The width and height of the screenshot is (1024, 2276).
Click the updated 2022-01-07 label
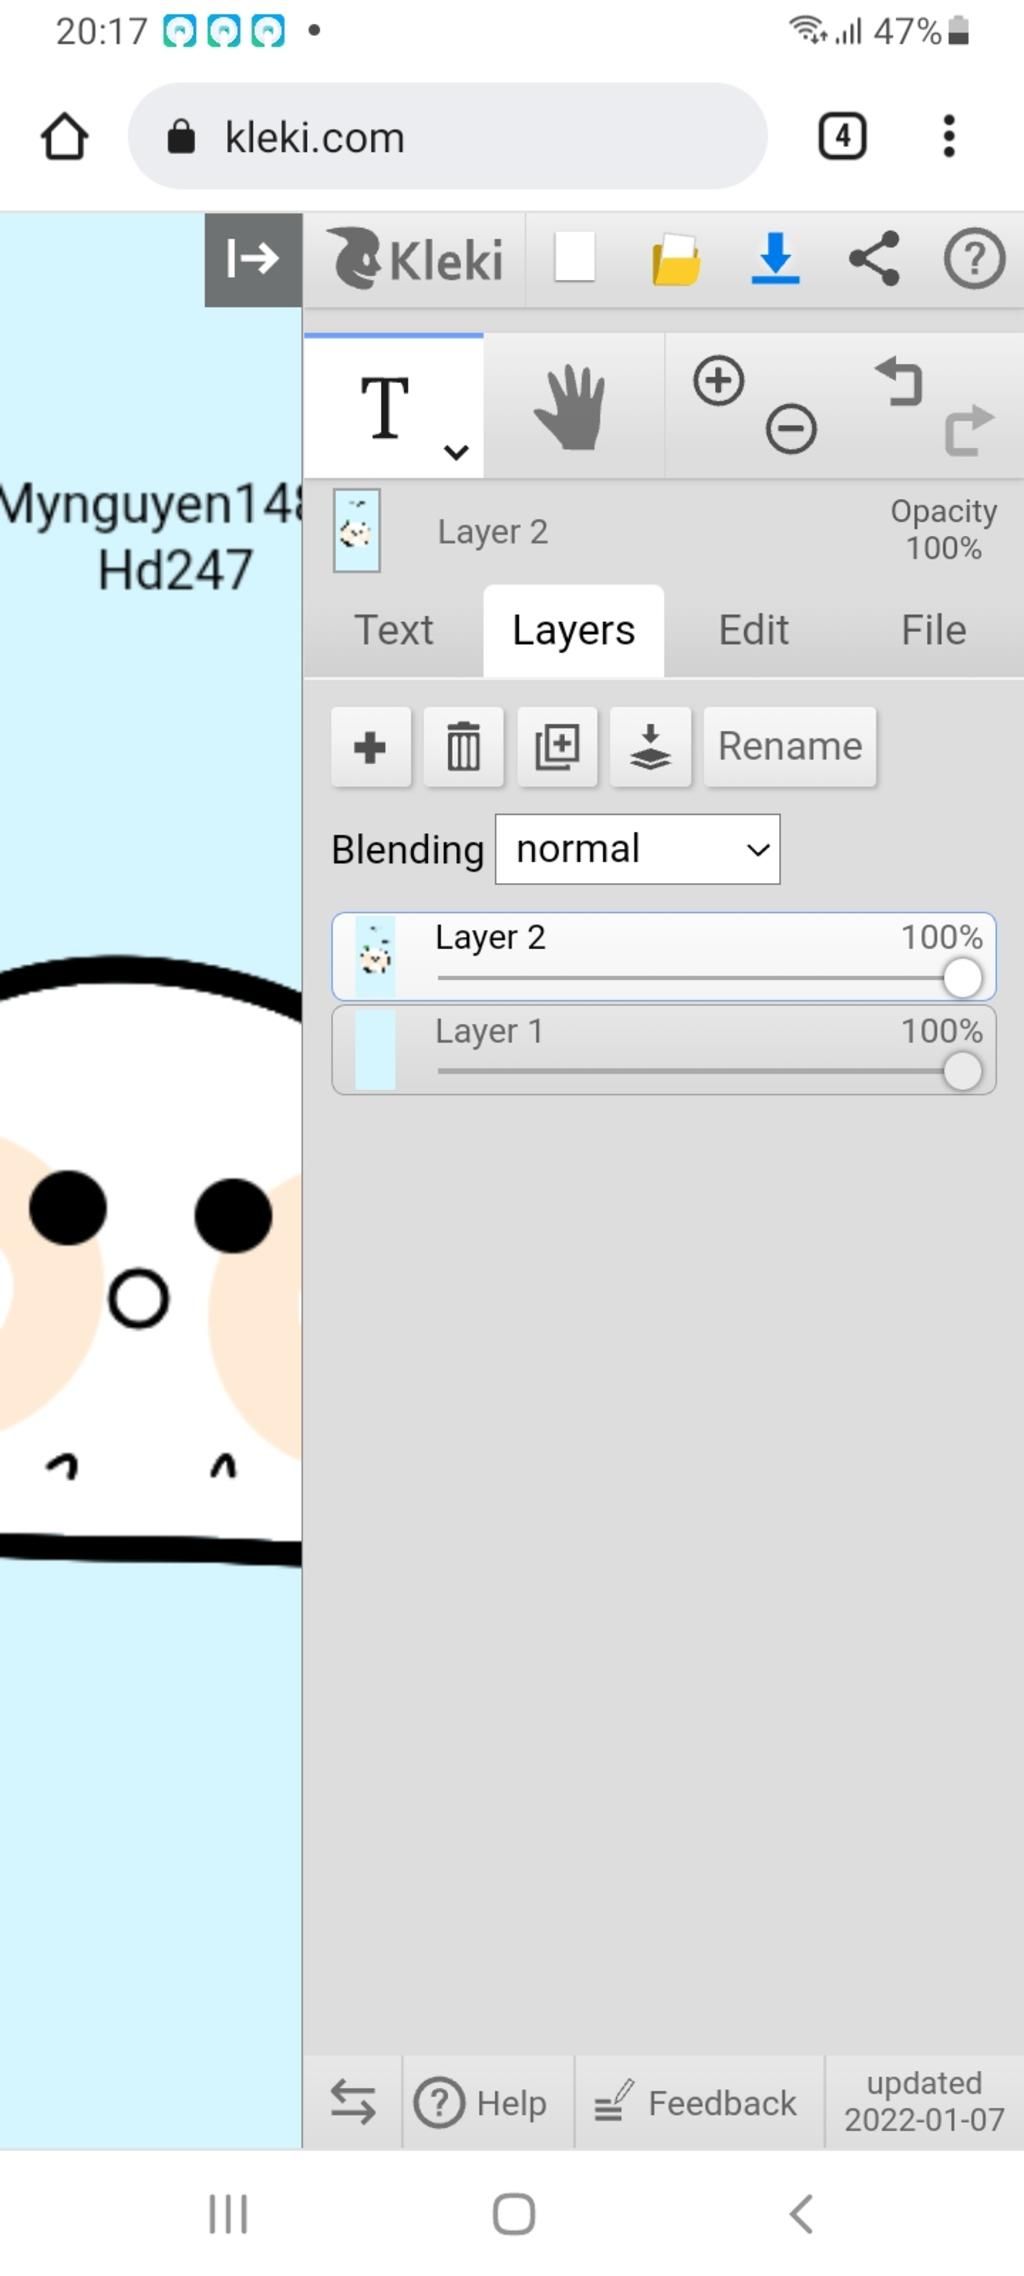click(x=924, y=2101)
